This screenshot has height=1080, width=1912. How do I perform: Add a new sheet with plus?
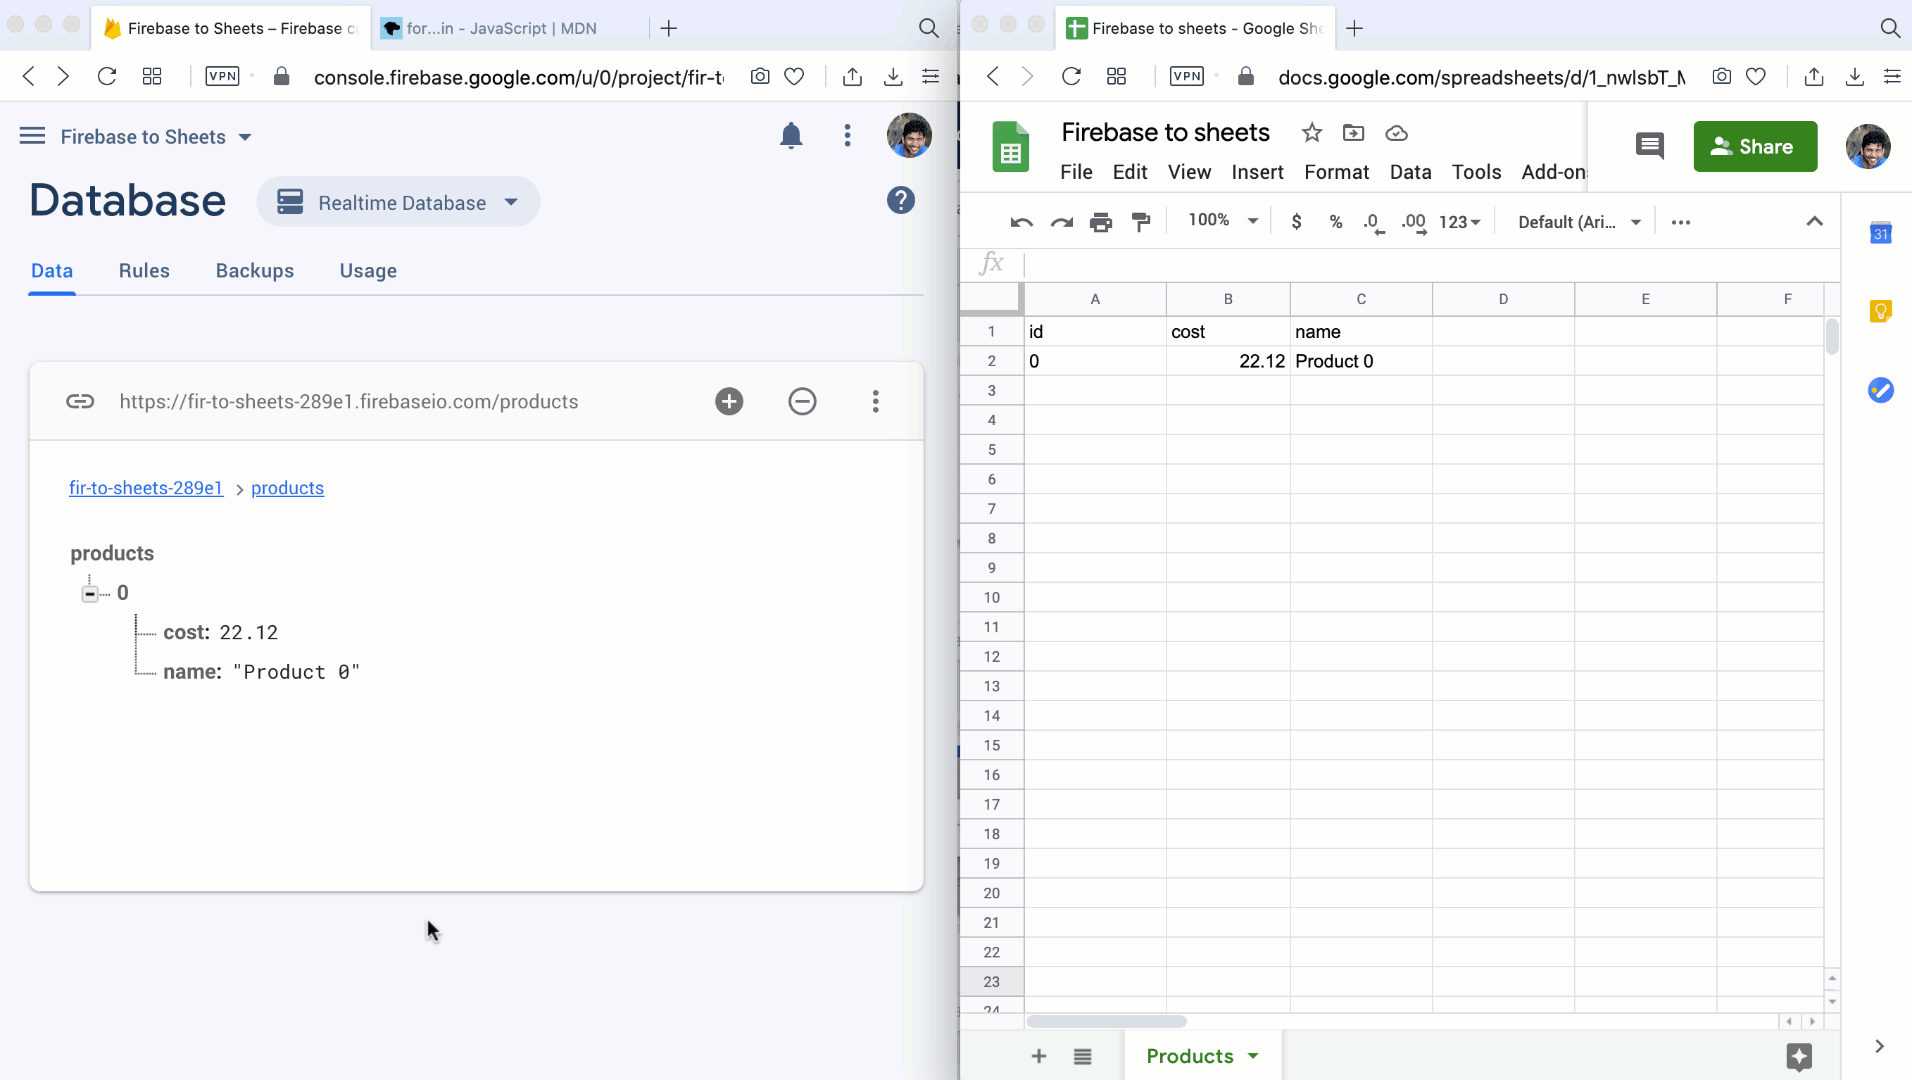1038,1056
